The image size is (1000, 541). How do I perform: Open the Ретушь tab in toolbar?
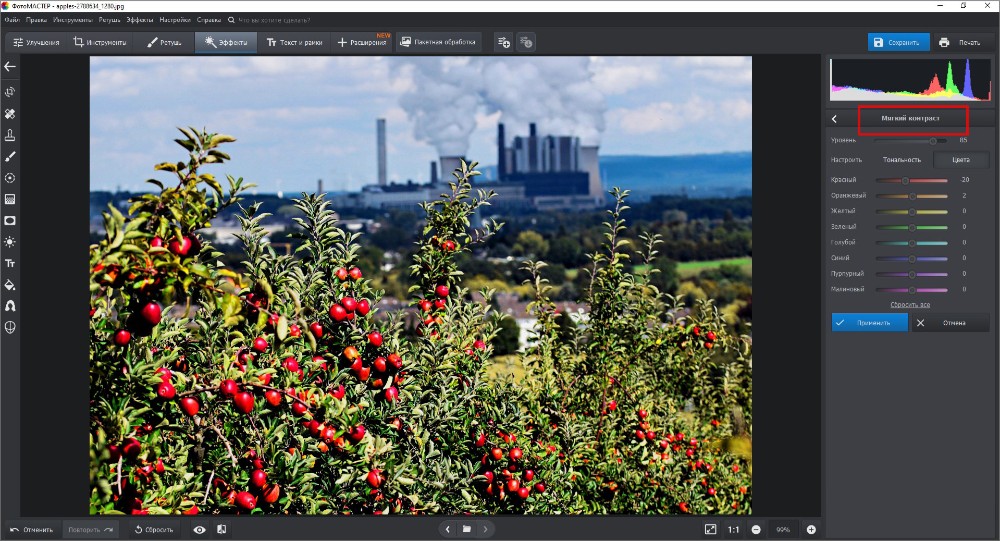(164, 42)
